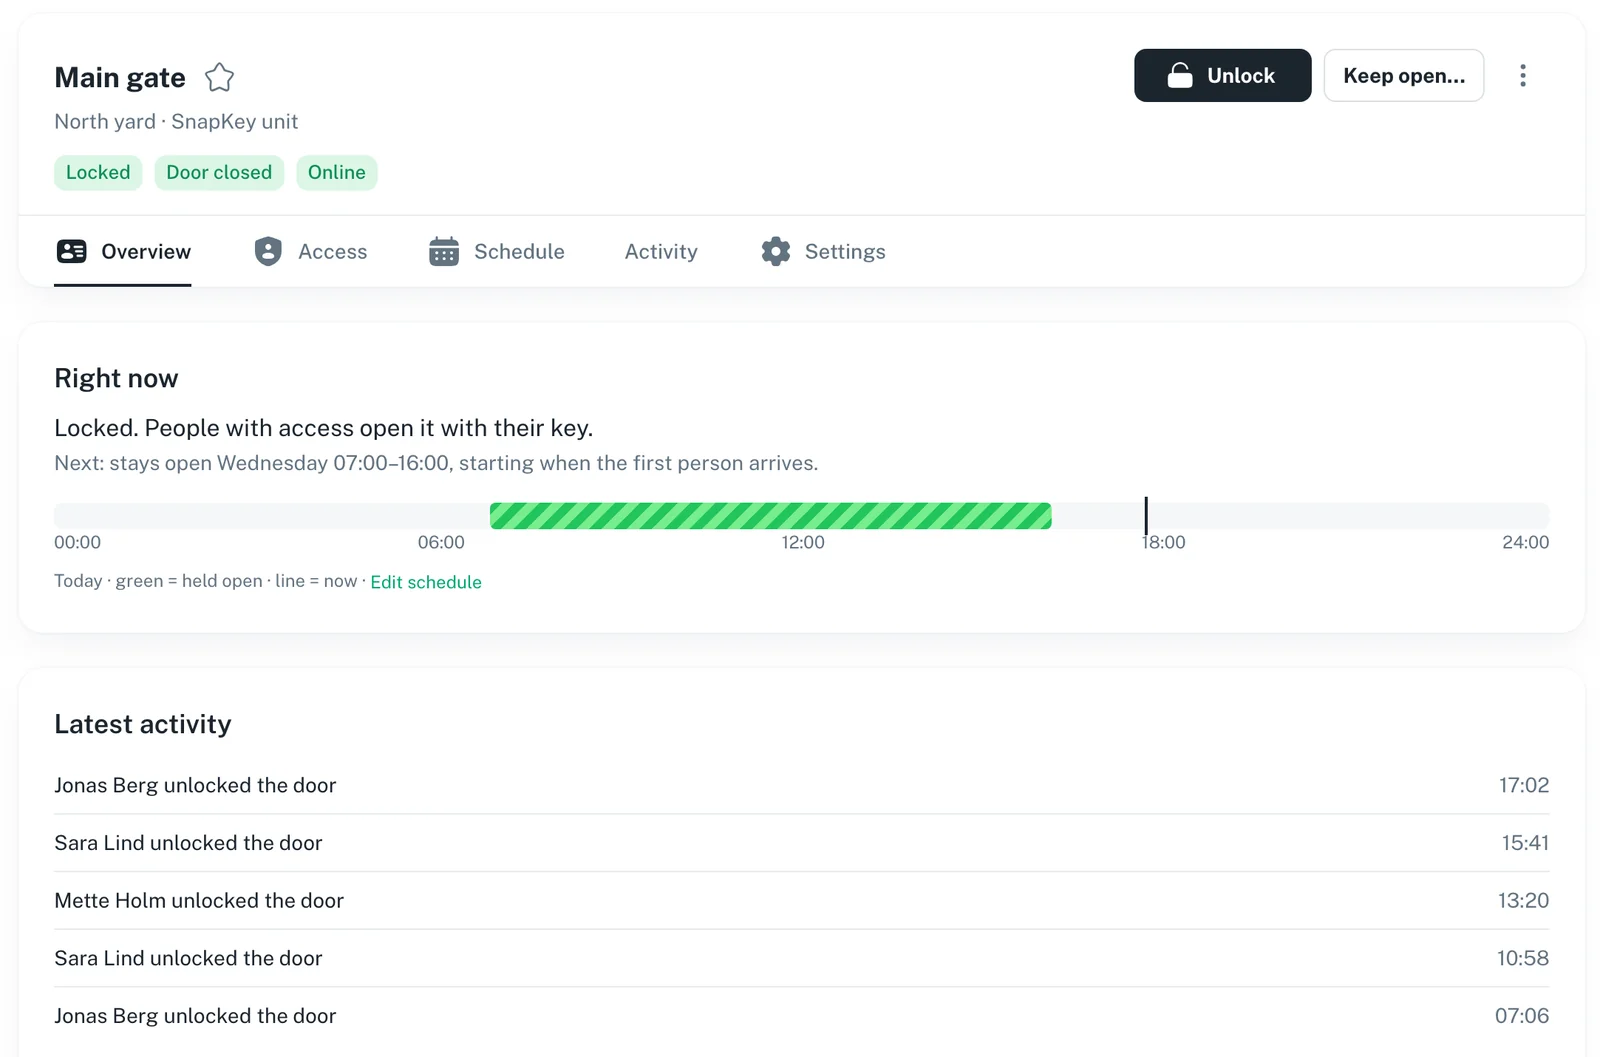Click the green held-open timeline bar
Screen dimensions: 1600x1057
point(770,516)
